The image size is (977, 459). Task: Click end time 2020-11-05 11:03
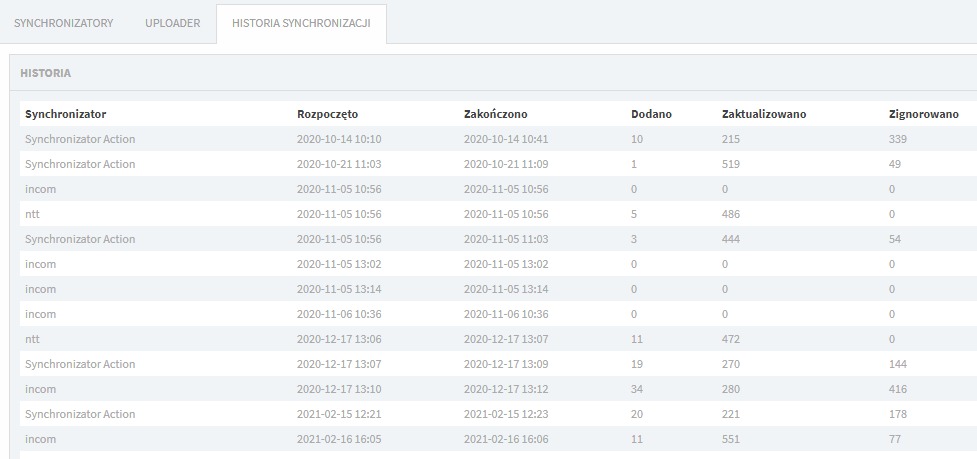click(x=506, y=239)
